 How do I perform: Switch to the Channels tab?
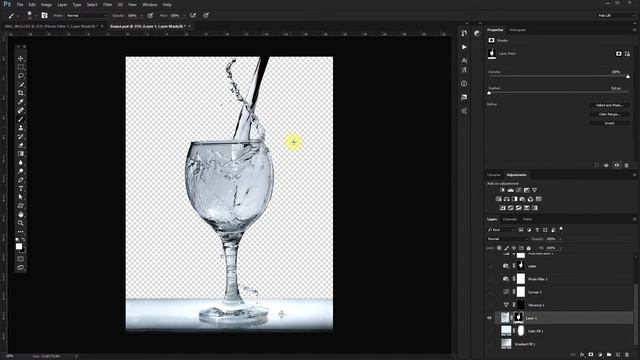pos(510,219)
